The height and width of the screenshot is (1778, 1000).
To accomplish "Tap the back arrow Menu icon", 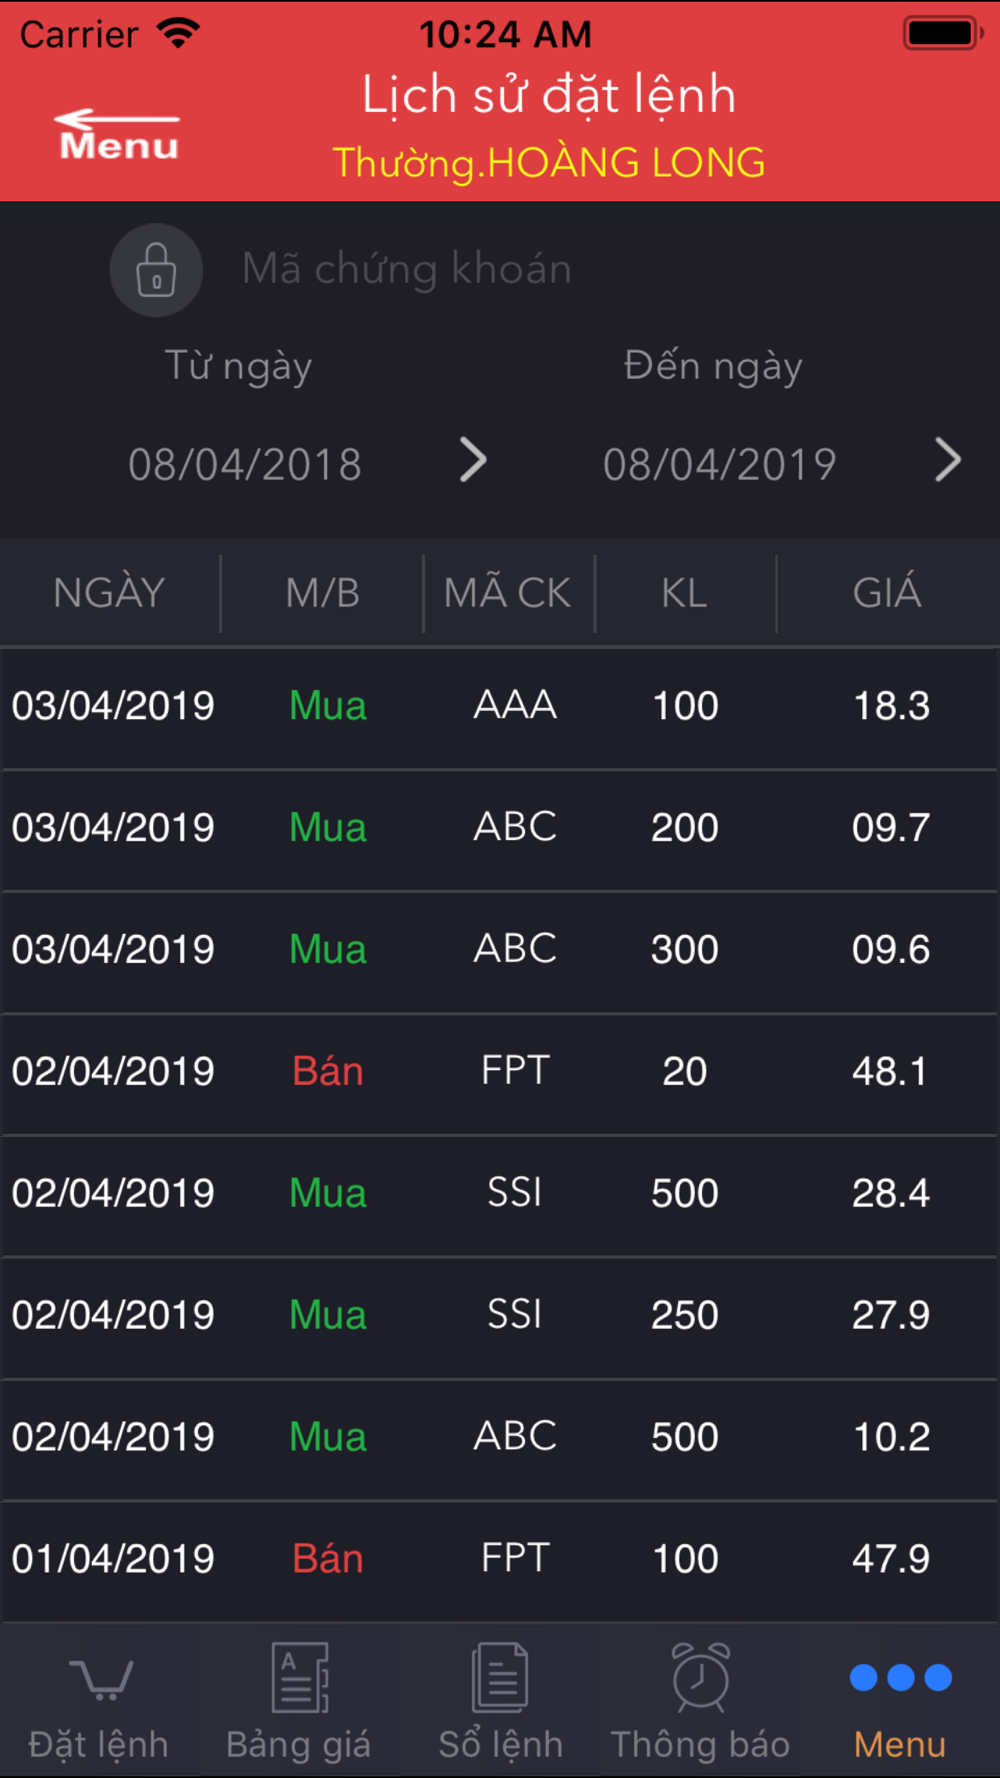I will (119, 135).
